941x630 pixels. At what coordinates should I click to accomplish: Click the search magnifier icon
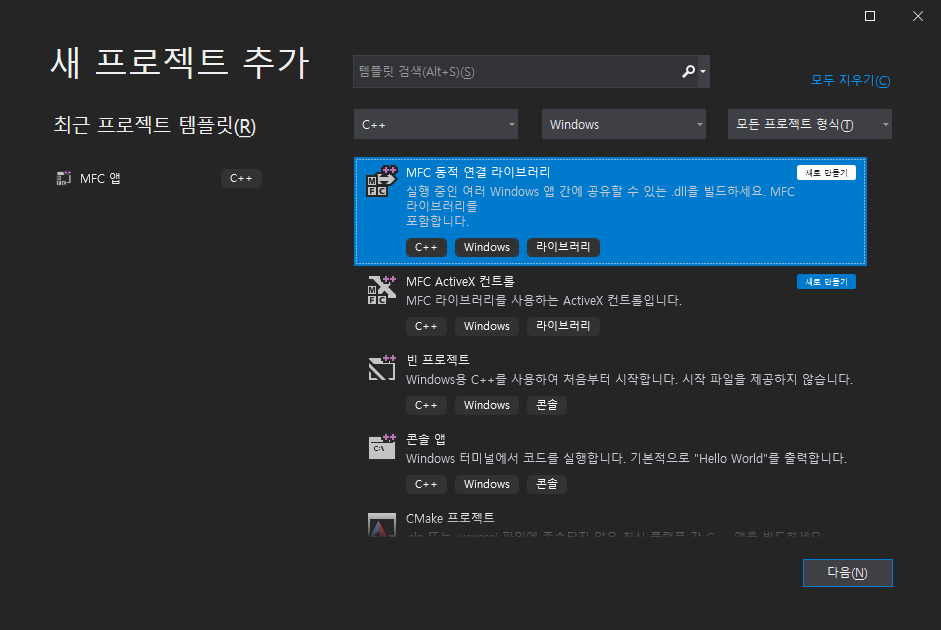[688, 71]
